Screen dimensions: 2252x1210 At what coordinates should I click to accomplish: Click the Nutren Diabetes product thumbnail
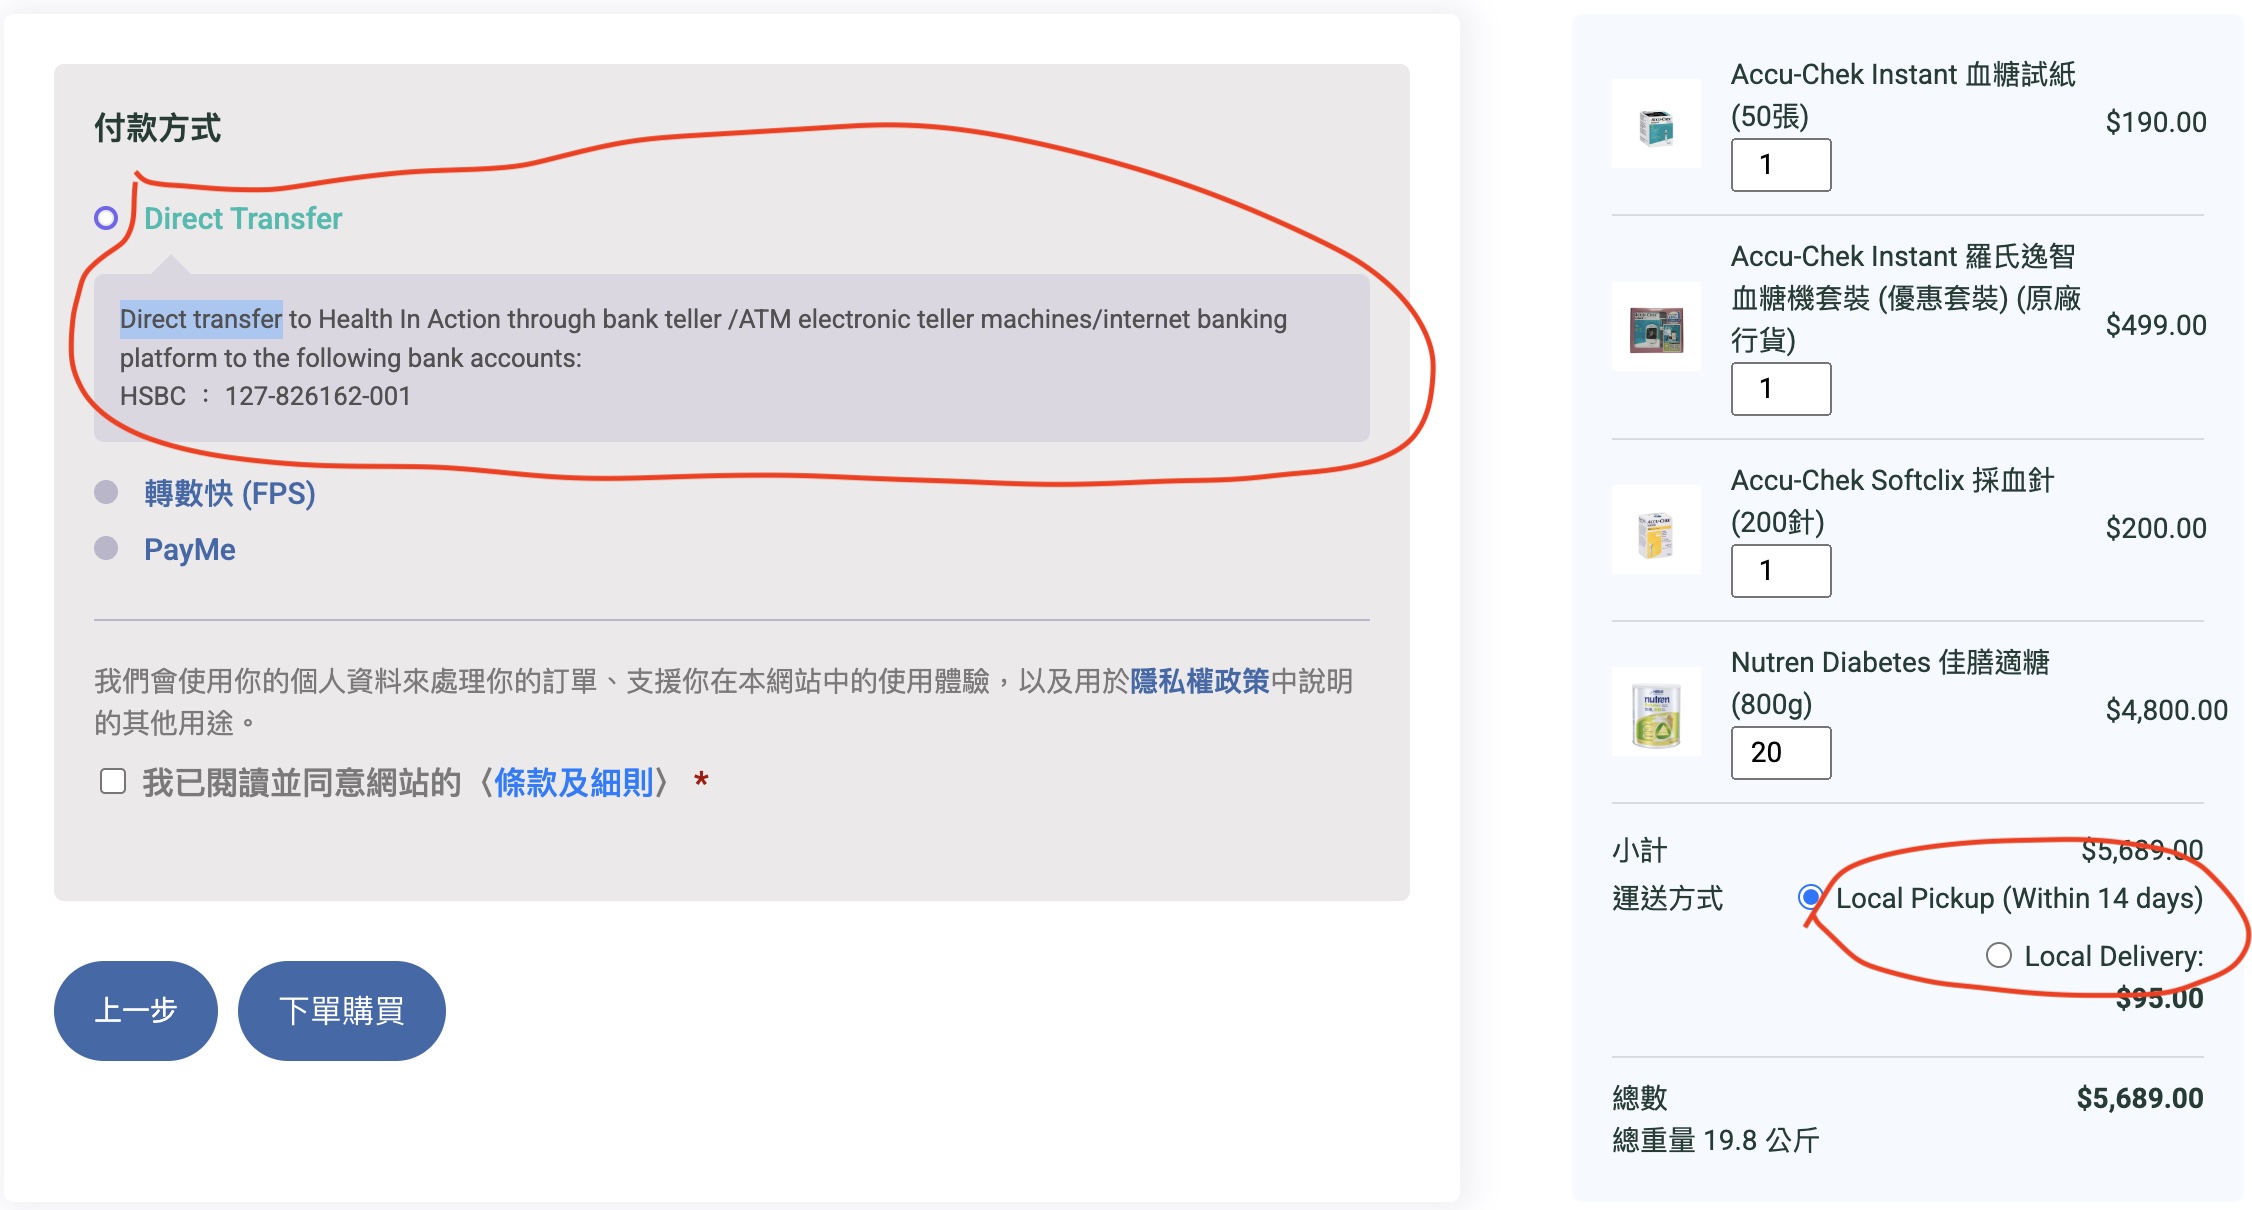point(1656,712)
